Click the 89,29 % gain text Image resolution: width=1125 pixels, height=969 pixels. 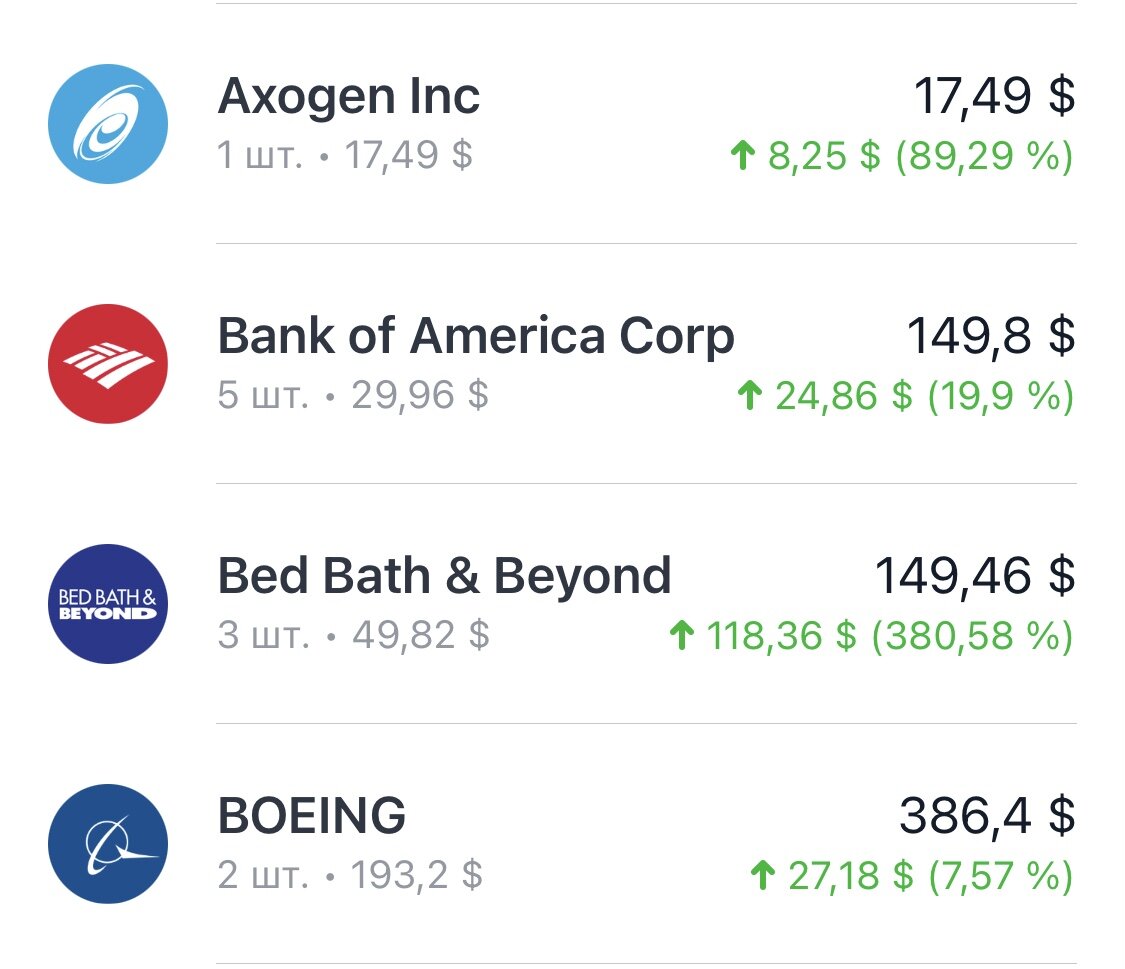(984, 156)
